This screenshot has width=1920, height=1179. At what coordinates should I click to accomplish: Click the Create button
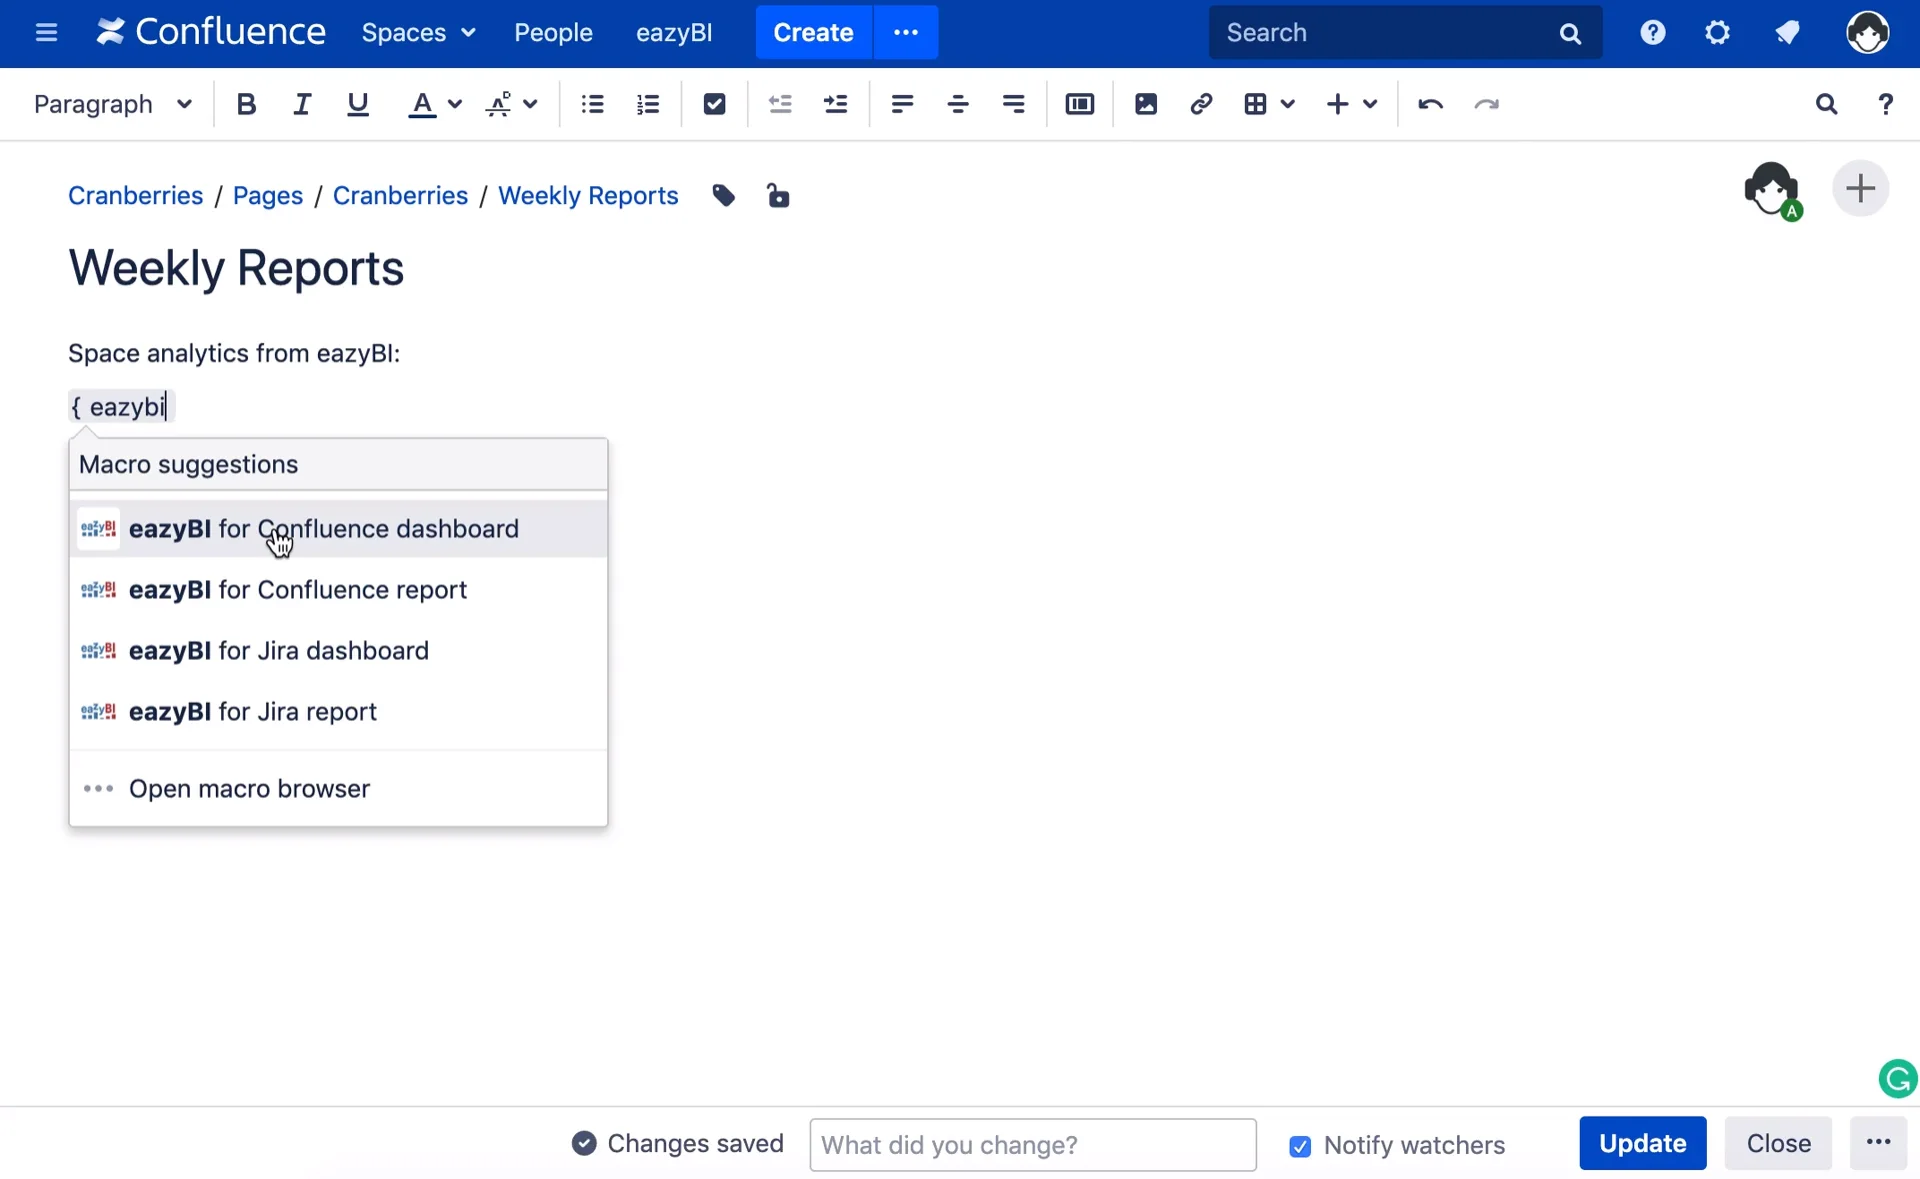click(813, 32)
